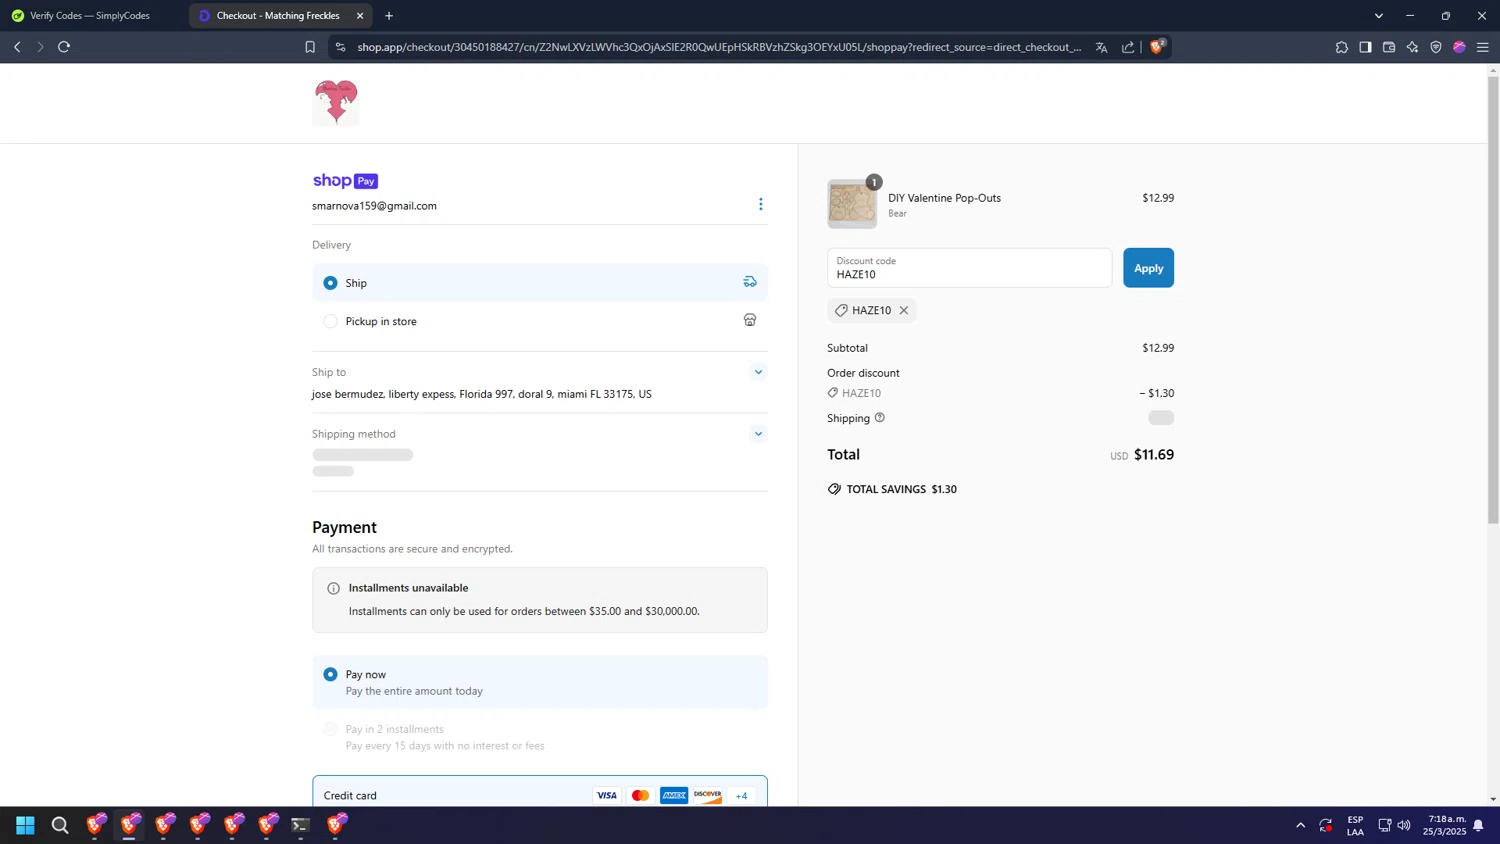View site information icon in address bar

click(x=341, y=47)
